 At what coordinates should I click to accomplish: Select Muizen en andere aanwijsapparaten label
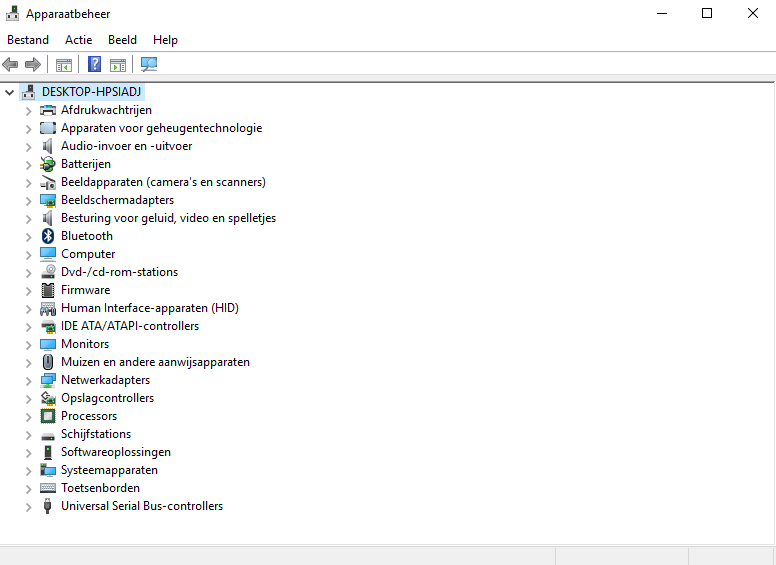click(155, 362)
